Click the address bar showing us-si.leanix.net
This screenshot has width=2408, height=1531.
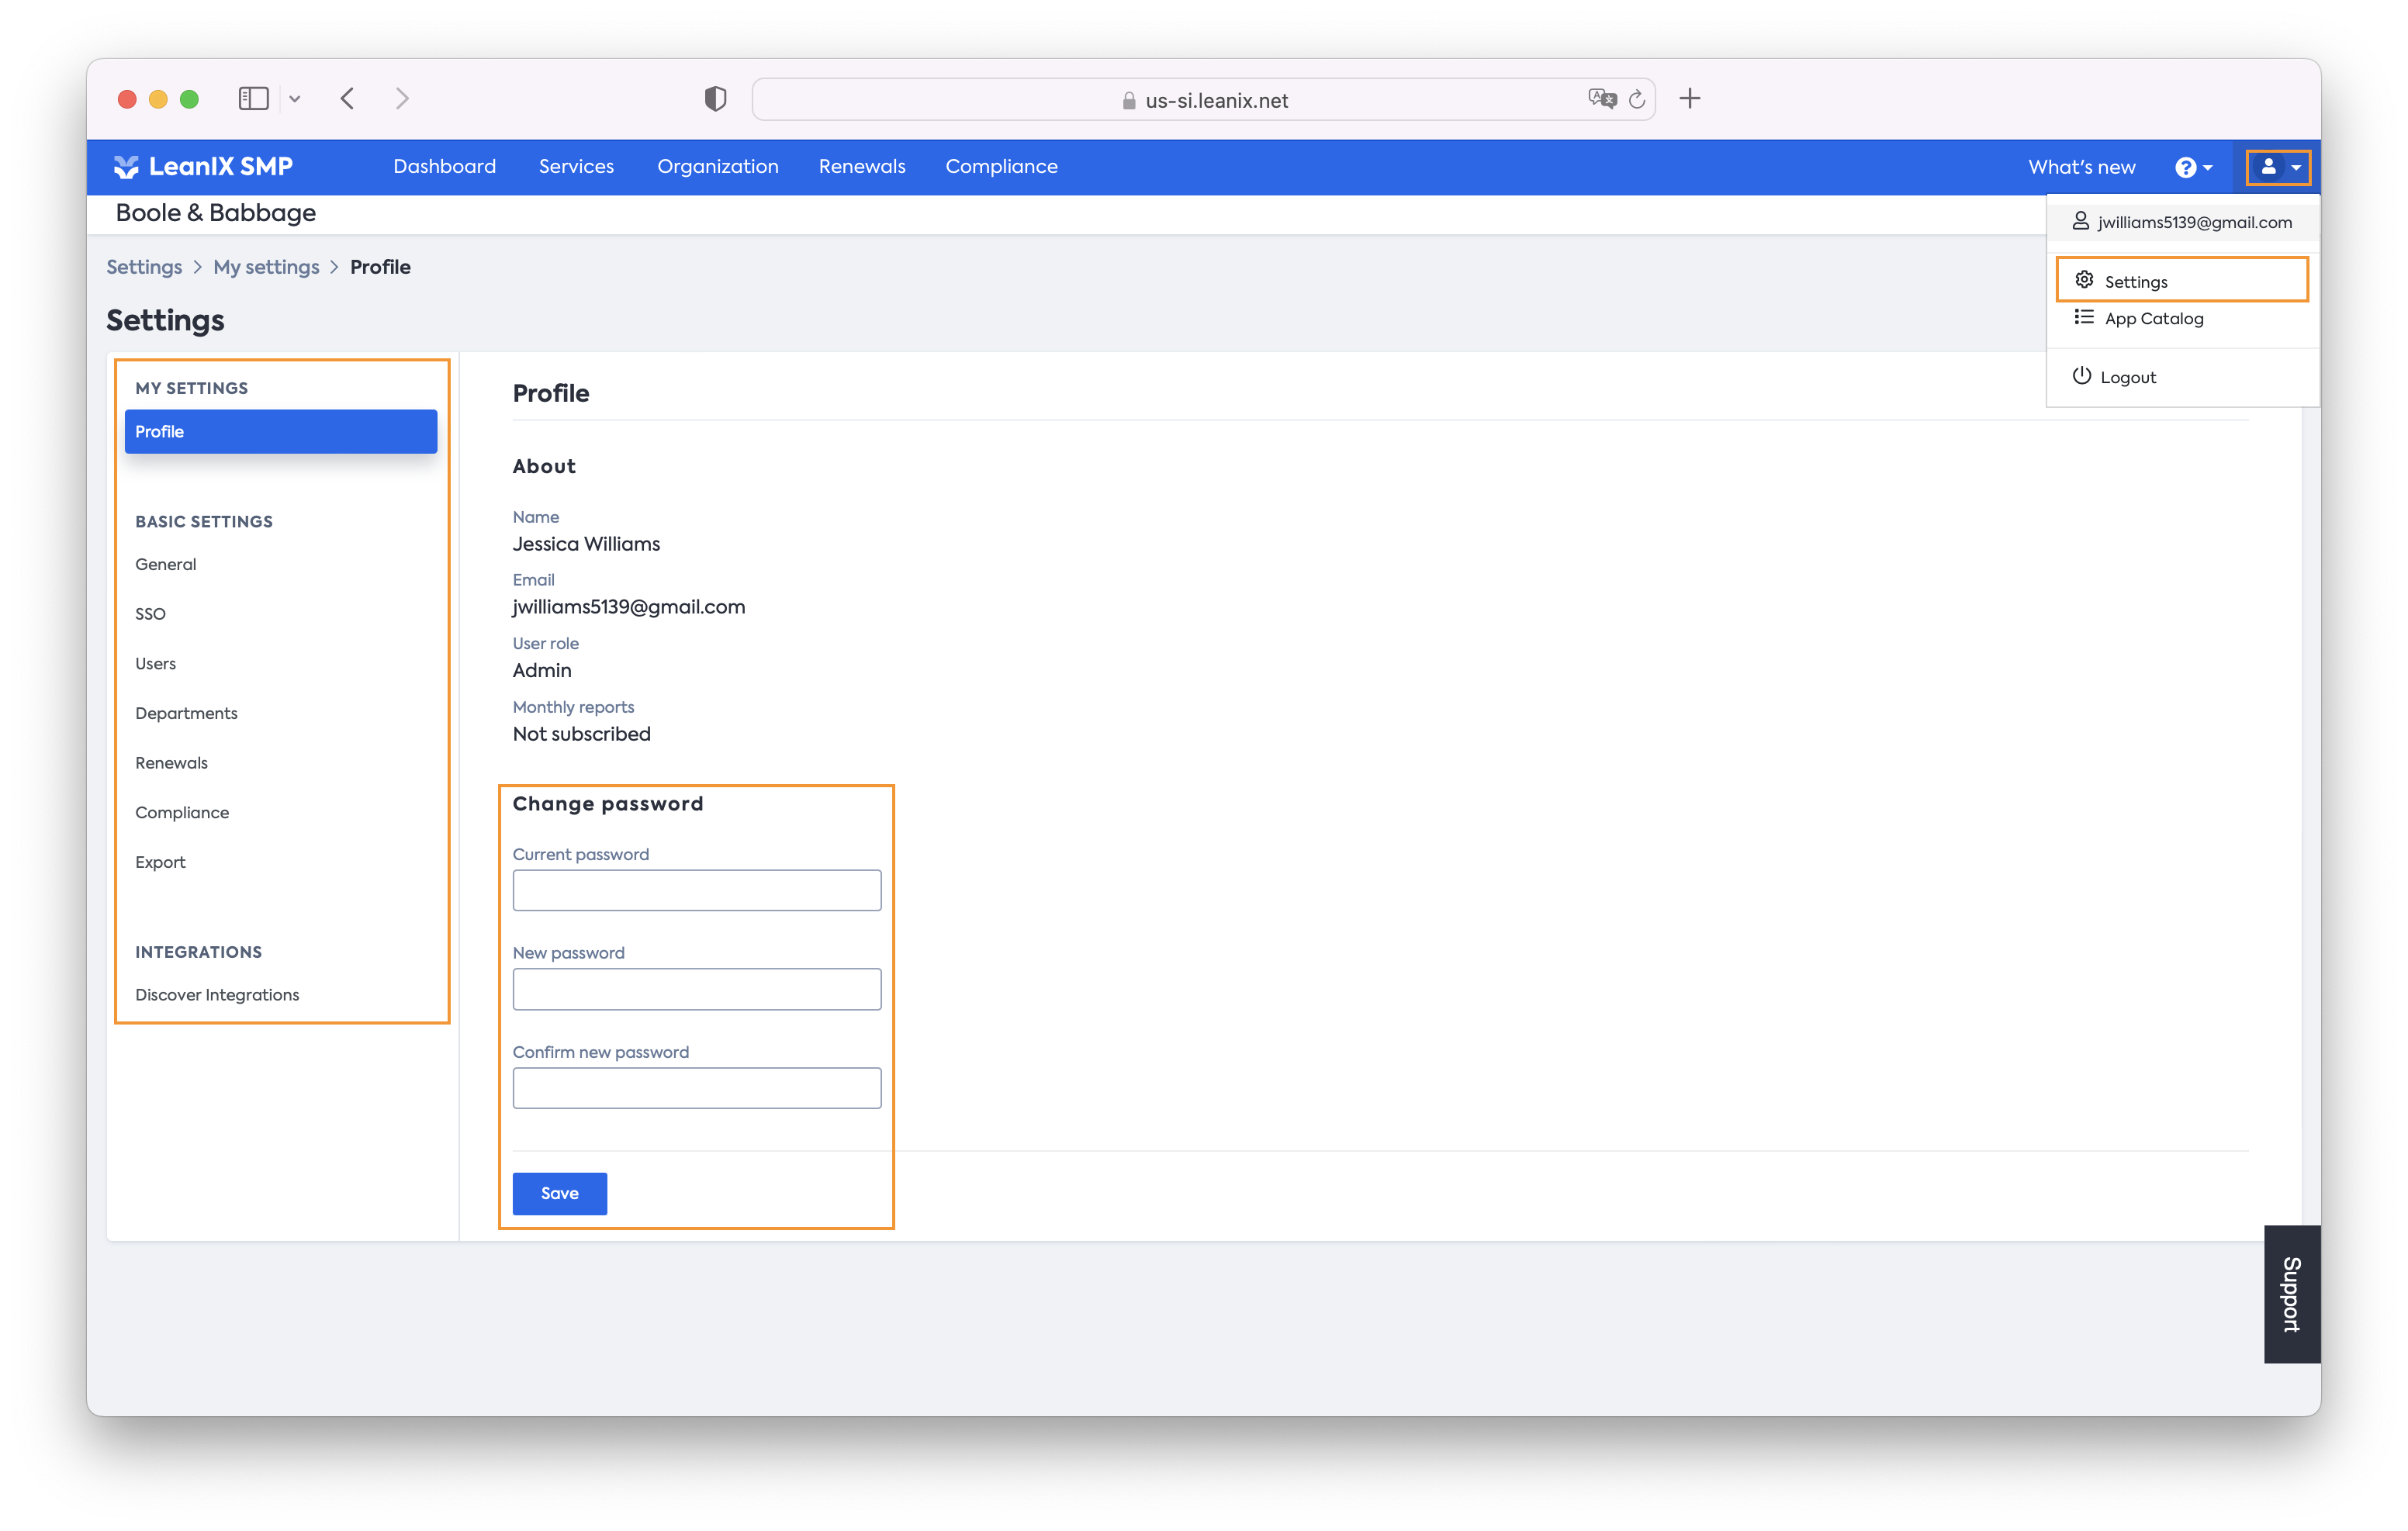pos(1203,99)
